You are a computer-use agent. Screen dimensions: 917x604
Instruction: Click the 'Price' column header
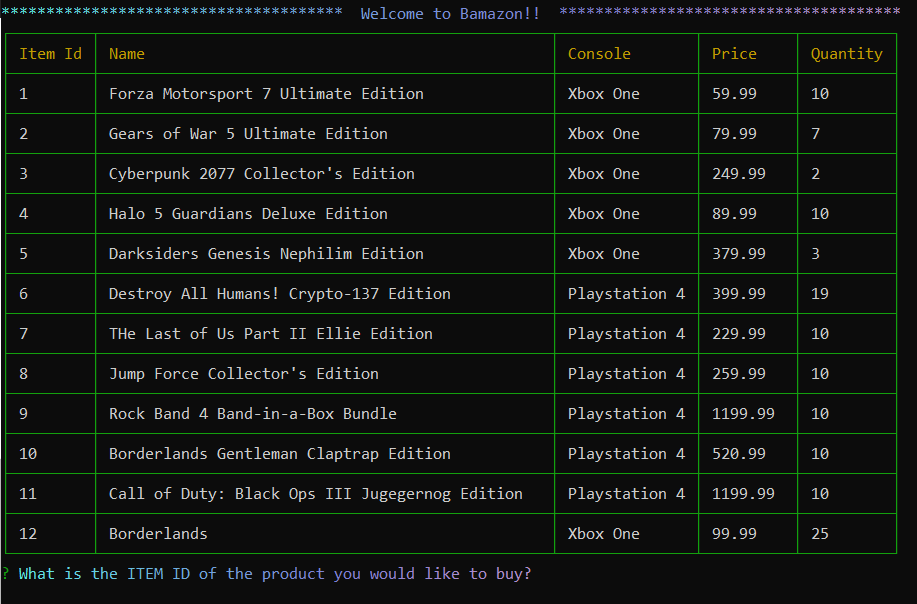pos(734,54)
